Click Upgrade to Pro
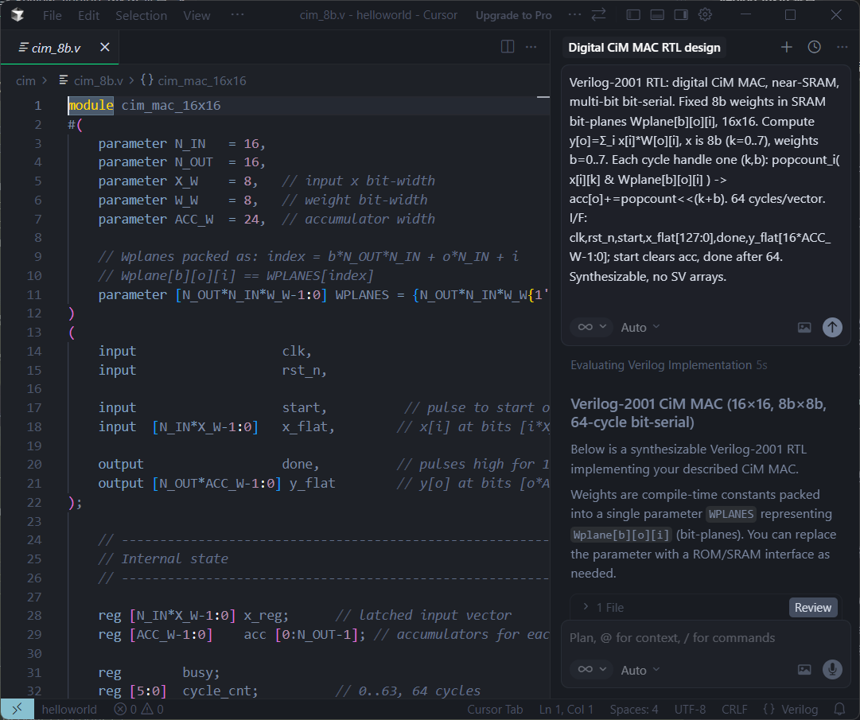Screen dimensions: 860x720 click(513, 15)
